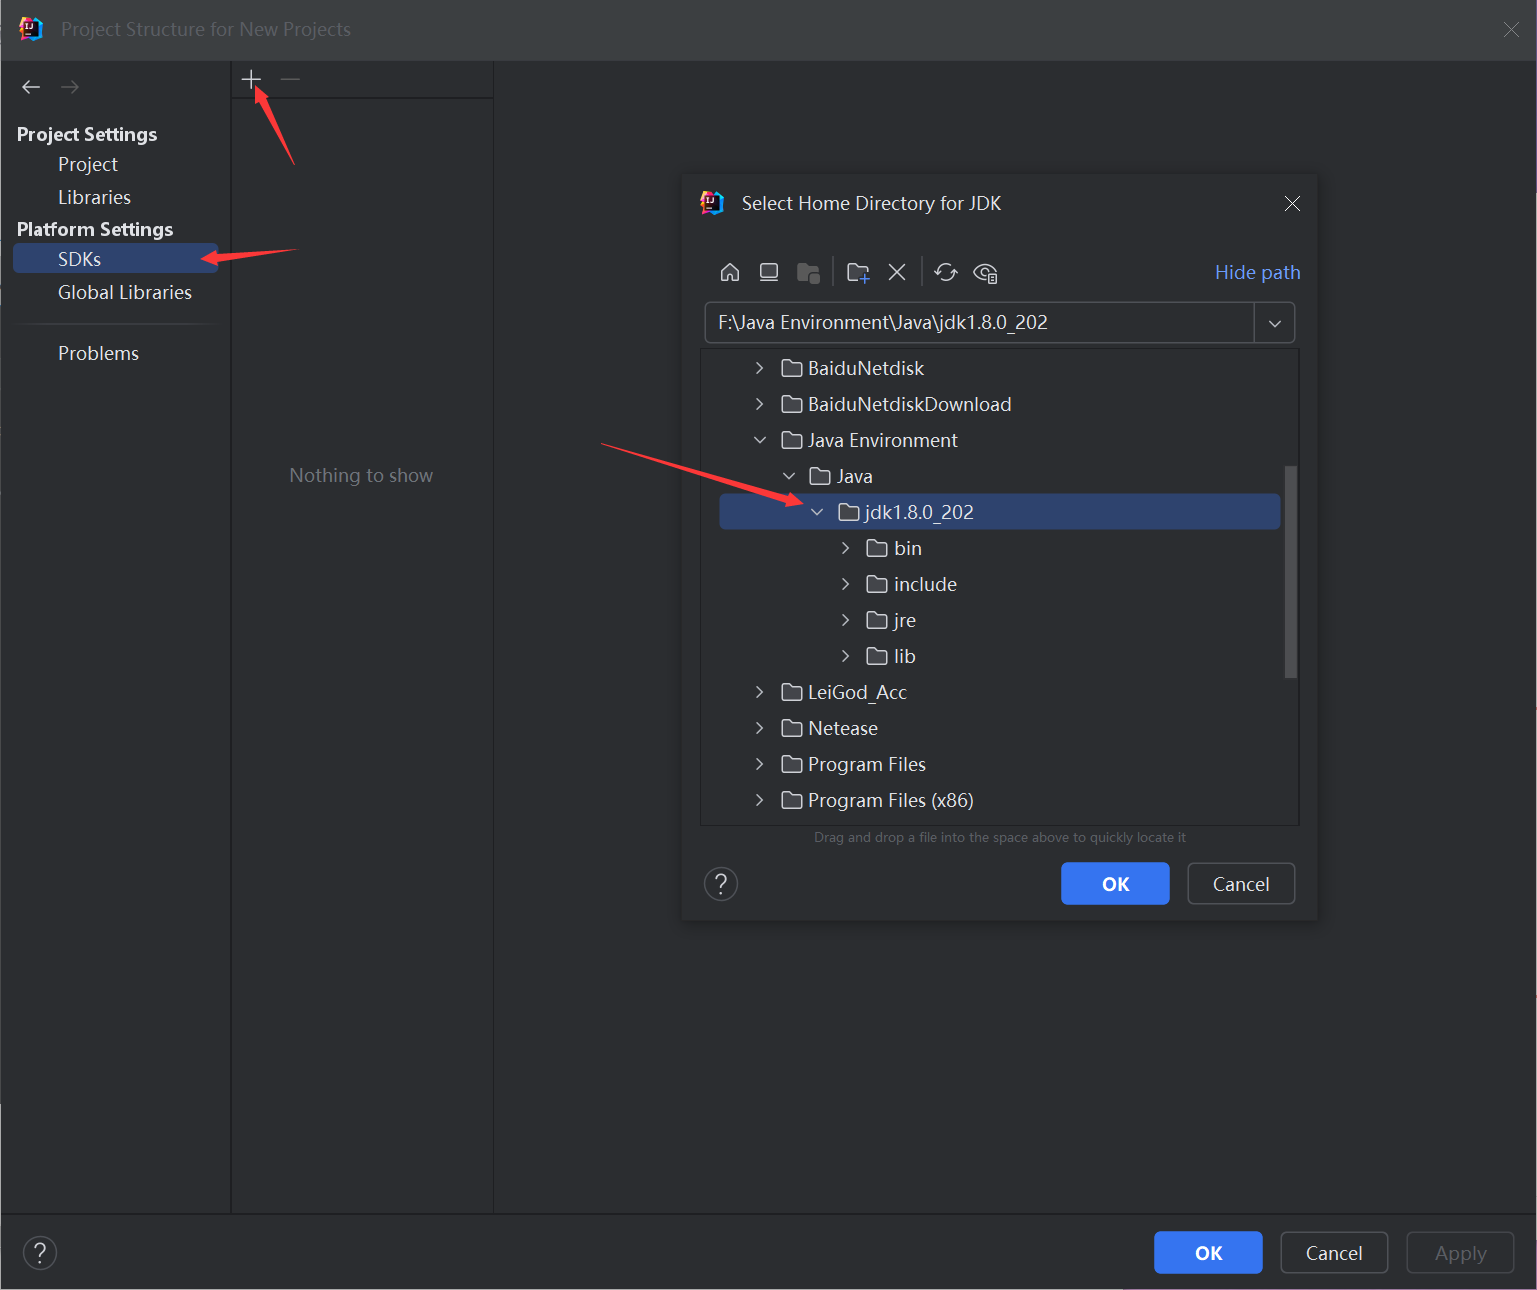Confirm JDK selection with OK

[1115, 884]
